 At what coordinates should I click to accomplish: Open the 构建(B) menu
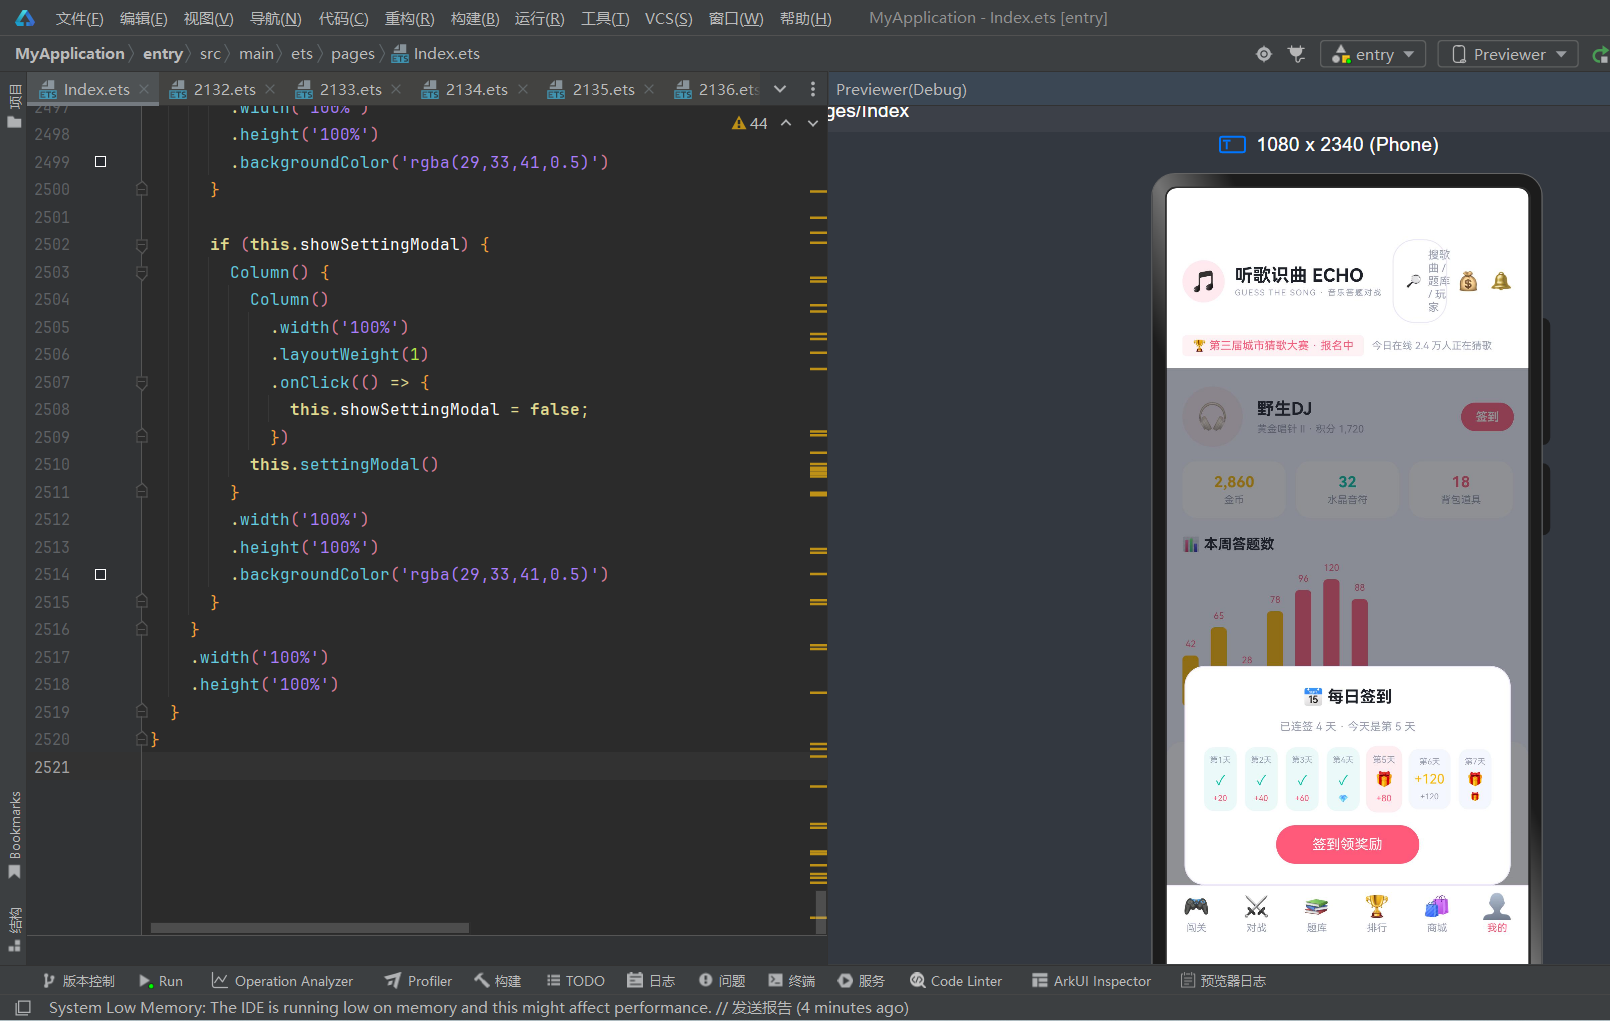[475, 18]
